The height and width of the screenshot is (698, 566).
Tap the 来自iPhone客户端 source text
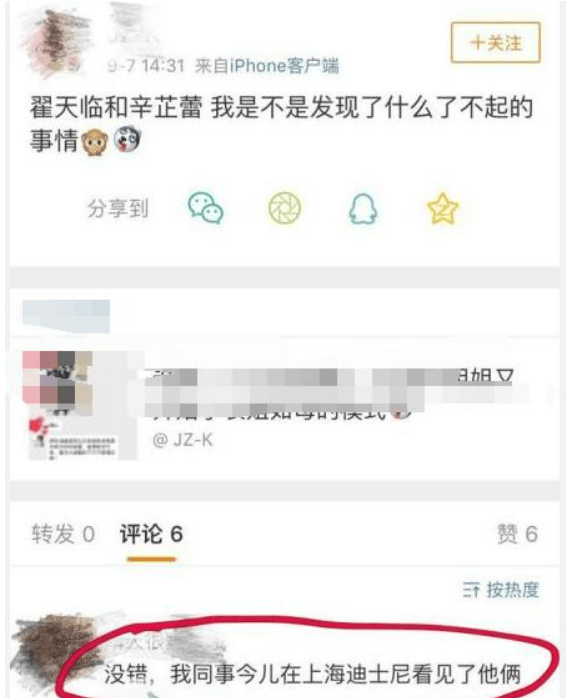coord(267,66)
